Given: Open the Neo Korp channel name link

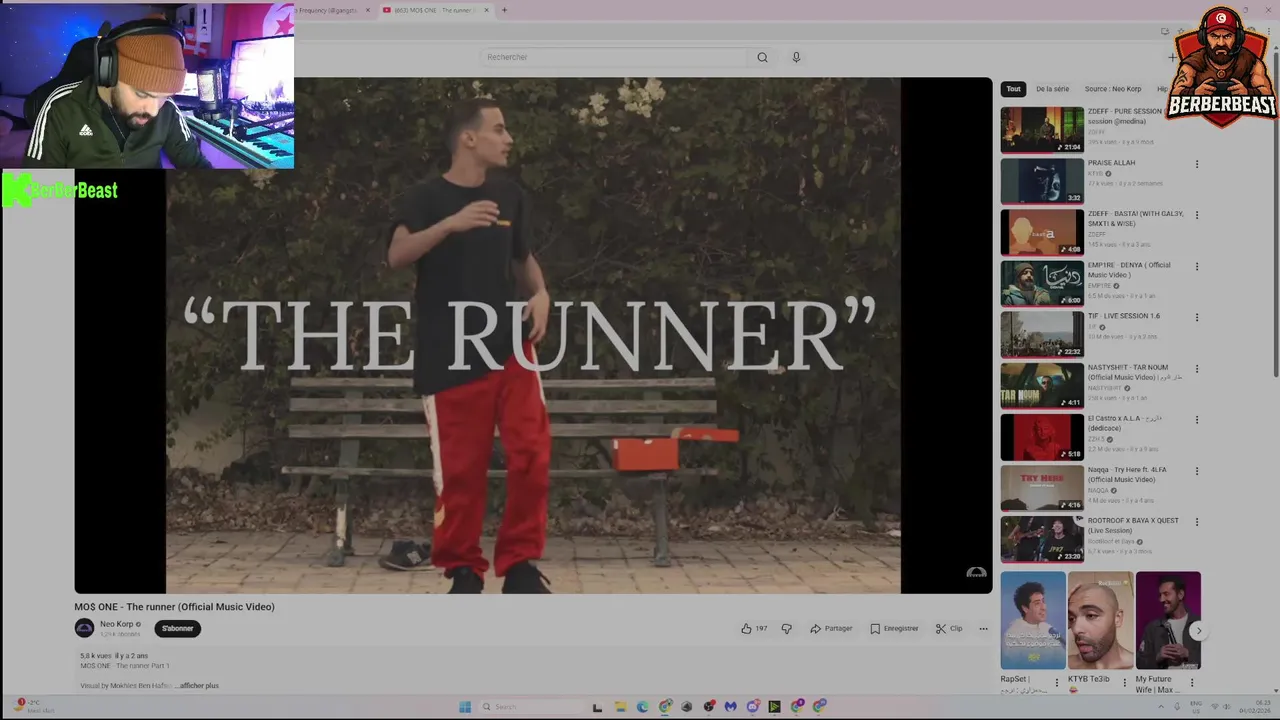Looking at the screenshot, I should (x=116, y=624).
